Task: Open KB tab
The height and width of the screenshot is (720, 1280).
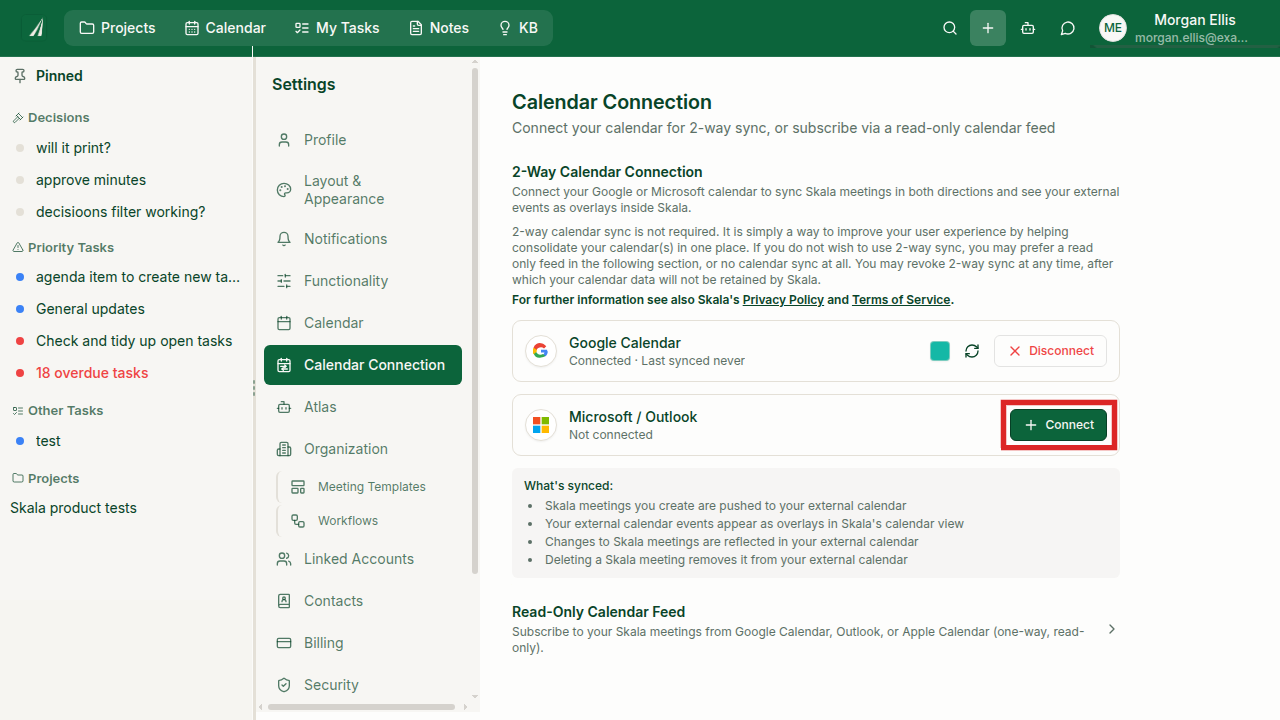Action: point(518,28)
